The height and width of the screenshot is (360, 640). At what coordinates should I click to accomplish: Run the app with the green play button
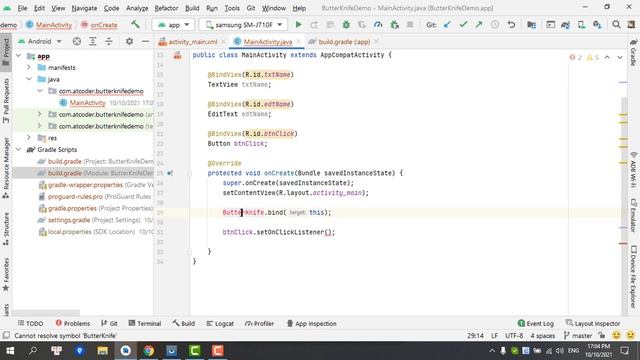coord(298,25)
